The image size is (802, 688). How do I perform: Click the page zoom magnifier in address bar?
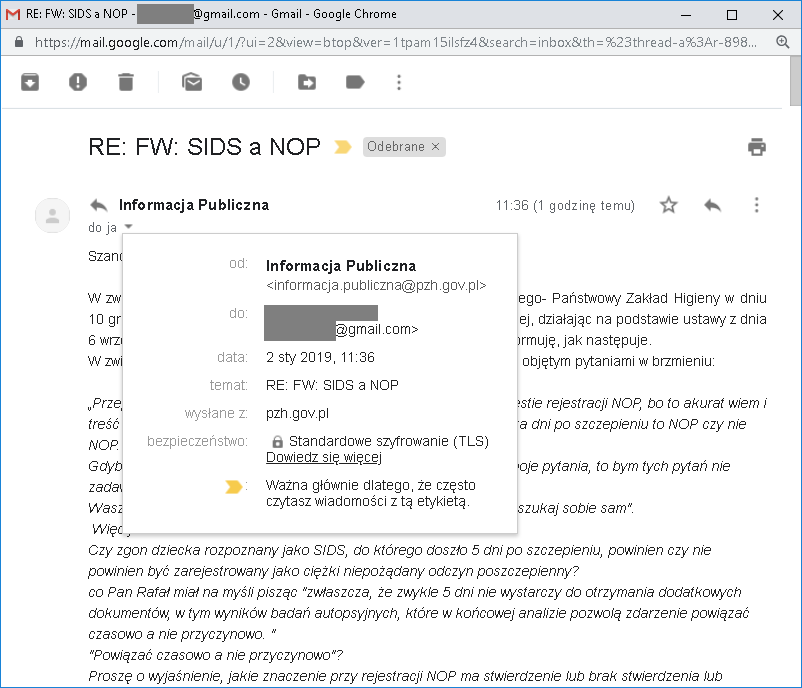point(783,42)
